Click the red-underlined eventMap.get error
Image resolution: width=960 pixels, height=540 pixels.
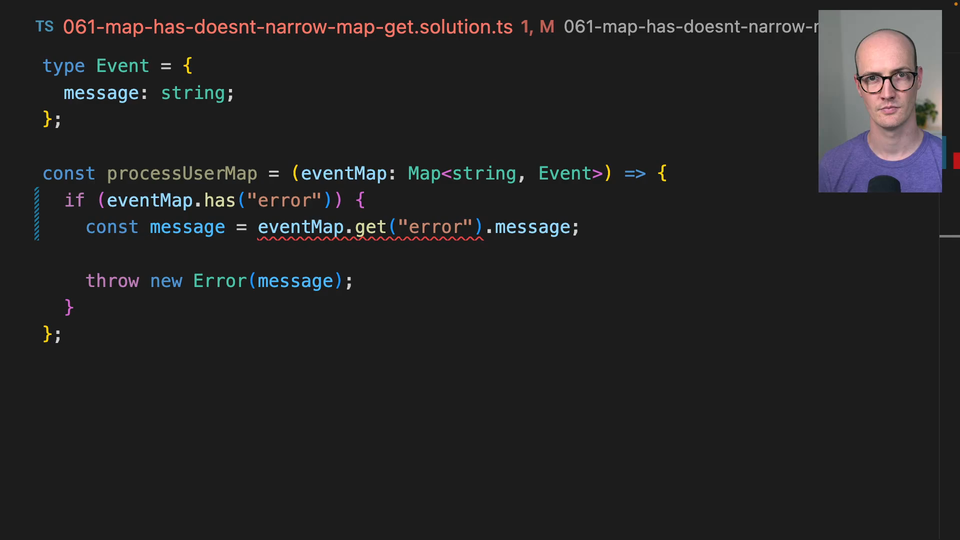369,228
